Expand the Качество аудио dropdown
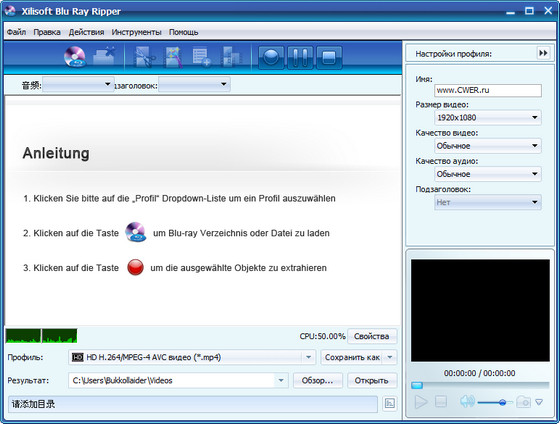Image resolution: width=560 pixels, height=424 pixels. point(488,174)
